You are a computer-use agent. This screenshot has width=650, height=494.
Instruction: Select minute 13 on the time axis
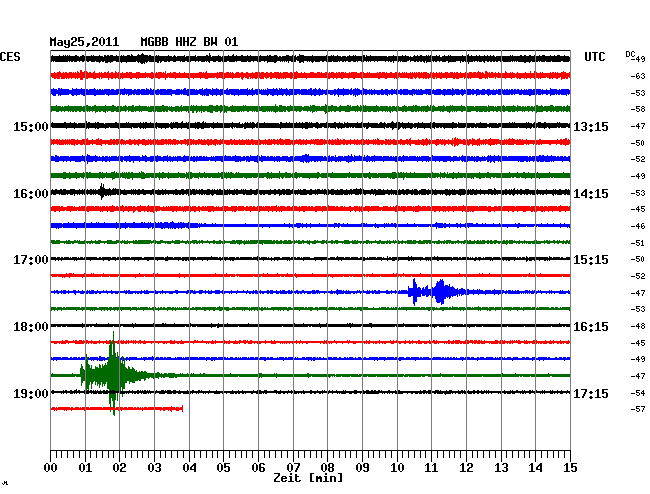(x=501, y=467)
